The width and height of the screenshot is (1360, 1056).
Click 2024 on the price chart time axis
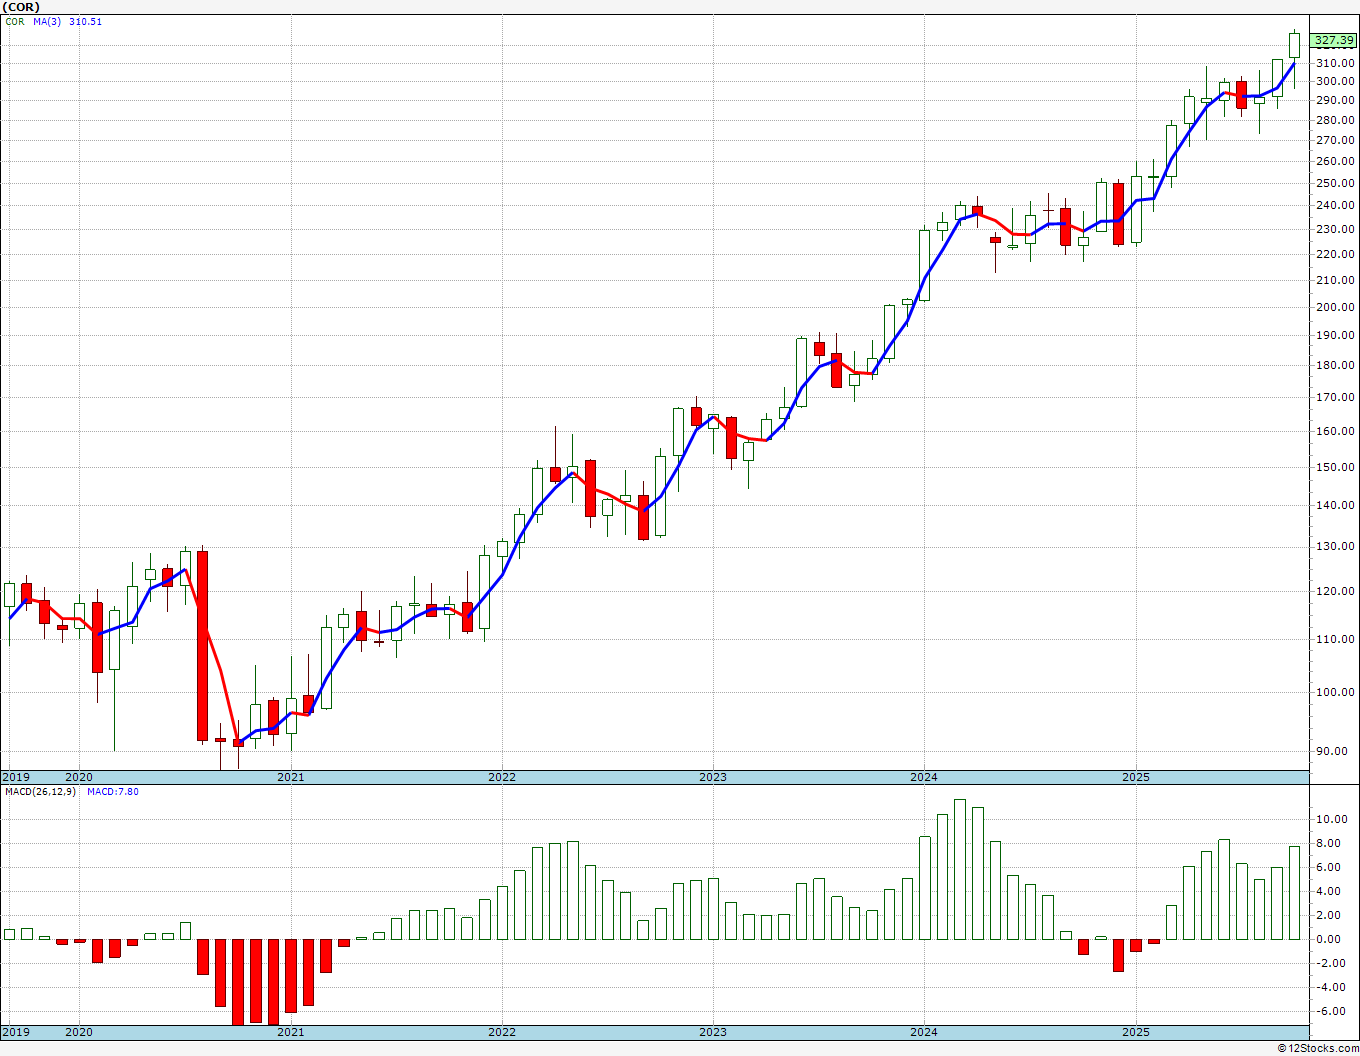pyautogui.click(x=924, y=777)
